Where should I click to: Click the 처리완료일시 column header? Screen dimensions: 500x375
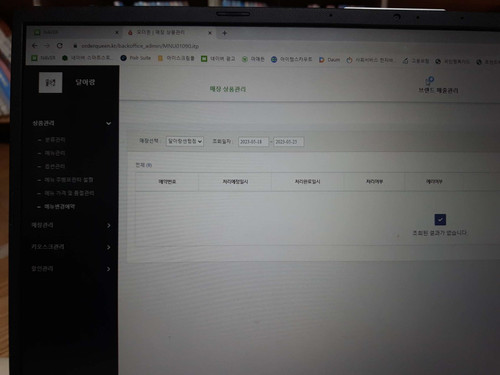(x=307, y=182)
